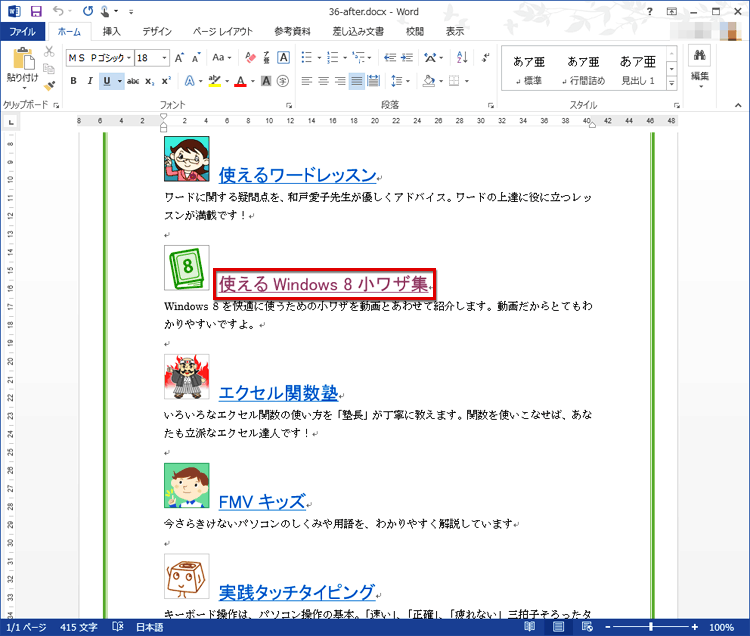Click the zoom slider in status bar
Viewport: 750px width, 636px height.
click(x=651, y=626)
